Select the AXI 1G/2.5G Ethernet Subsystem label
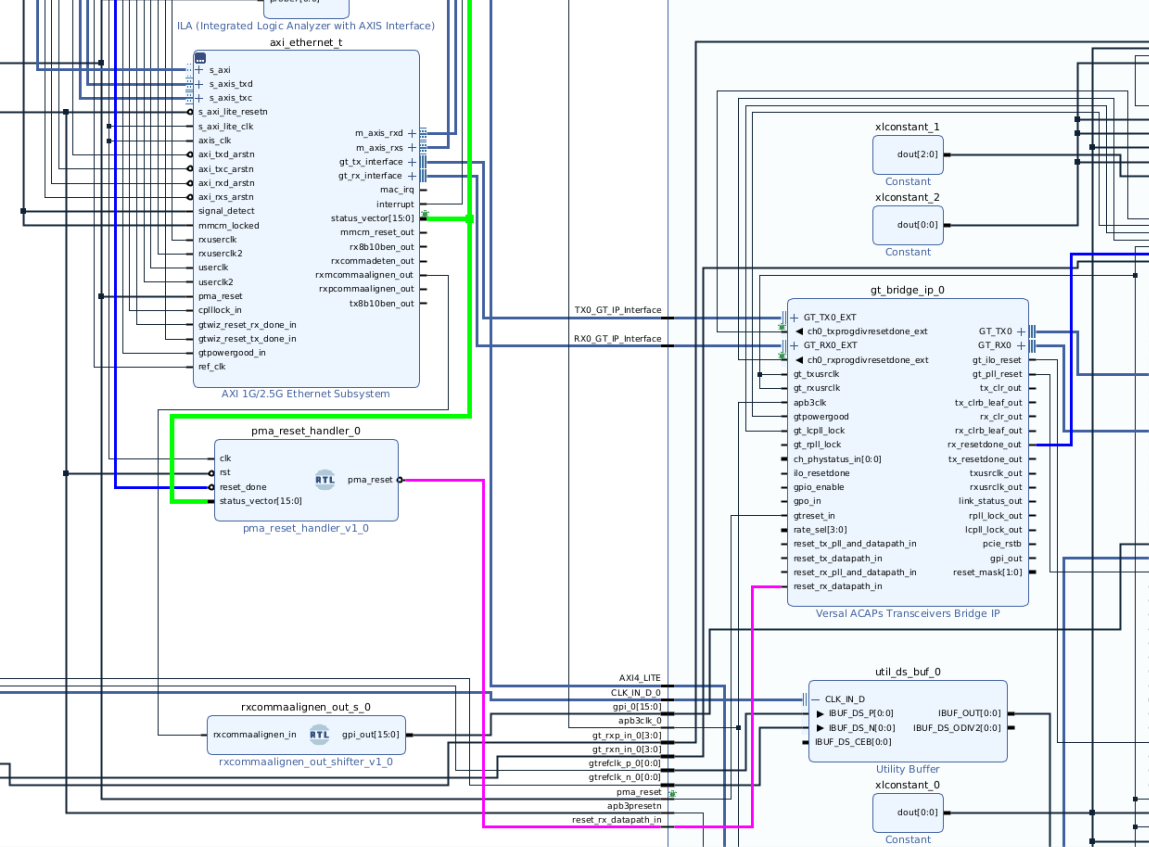The image size is (1149, 847). (x=305, y=394)
